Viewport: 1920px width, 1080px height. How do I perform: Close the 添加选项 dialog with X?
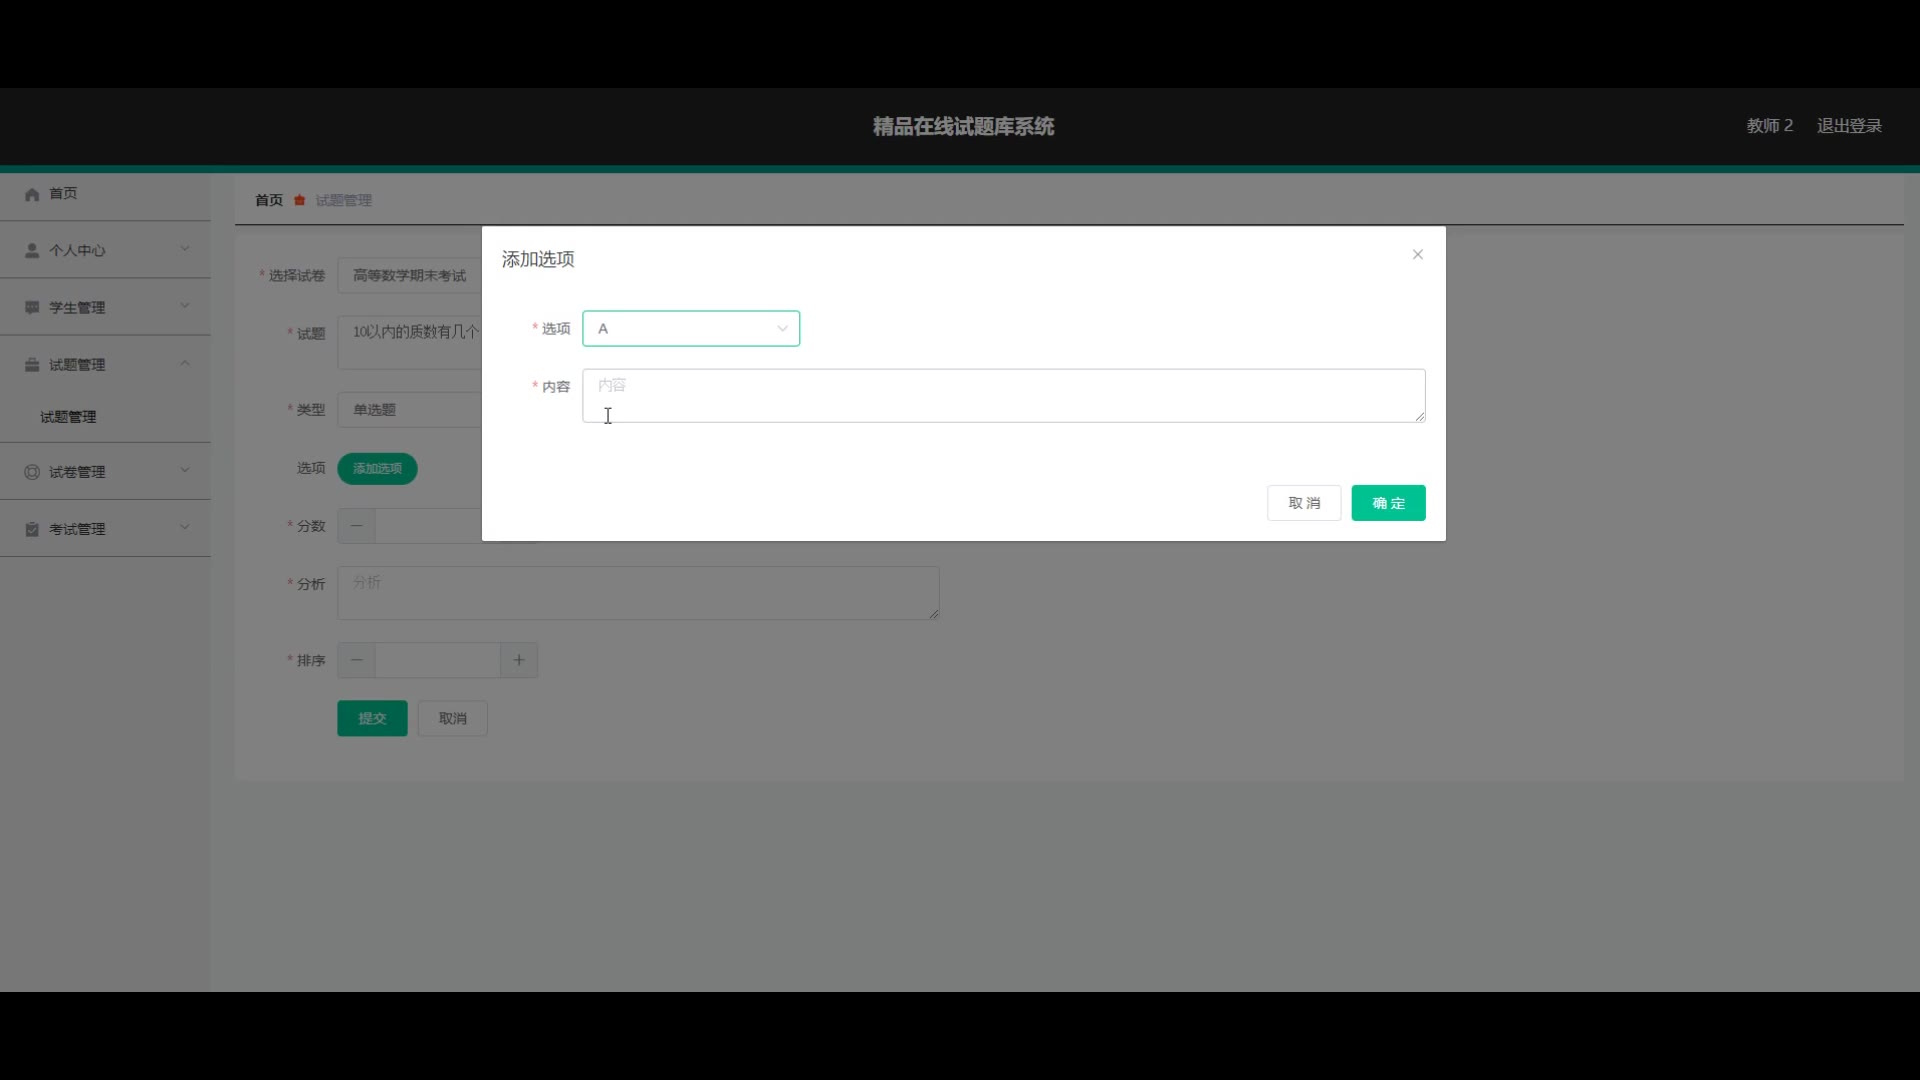(1417, 255)
